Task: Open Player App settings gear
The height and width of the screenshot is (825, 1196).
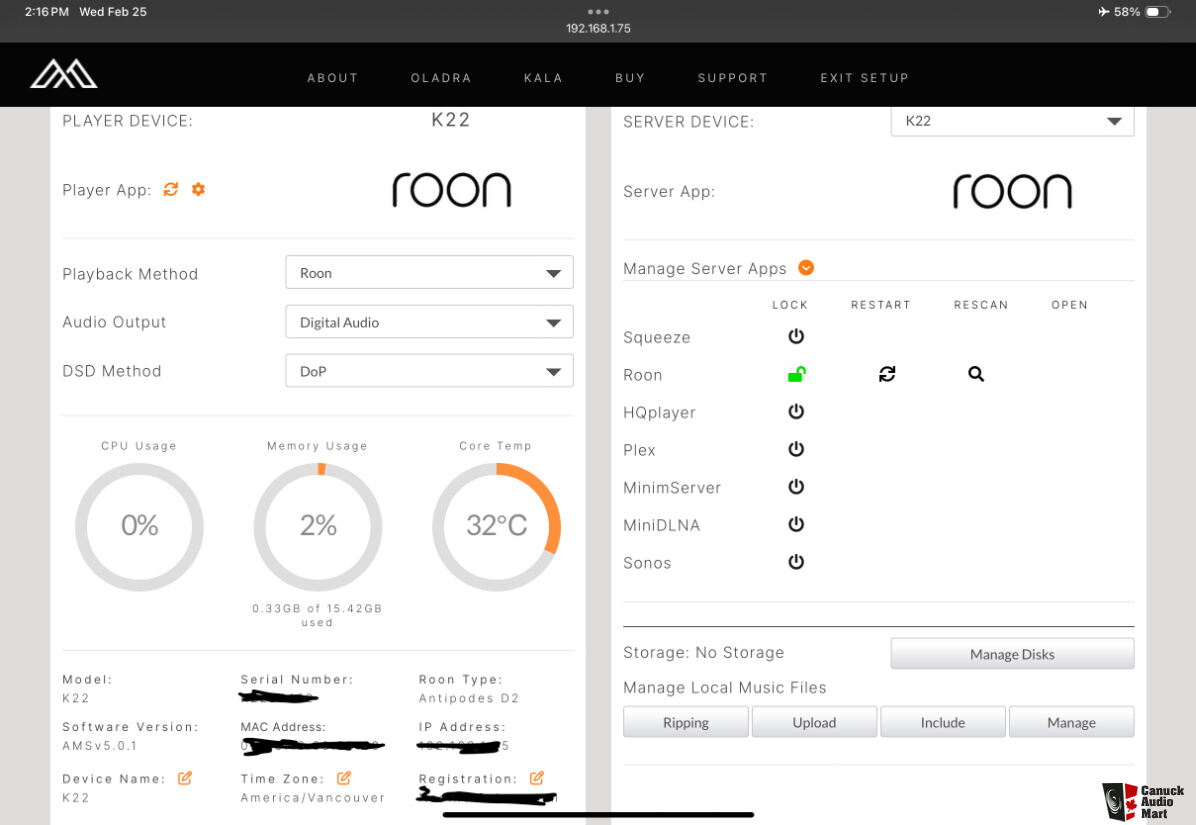Action: coord(198,189)
